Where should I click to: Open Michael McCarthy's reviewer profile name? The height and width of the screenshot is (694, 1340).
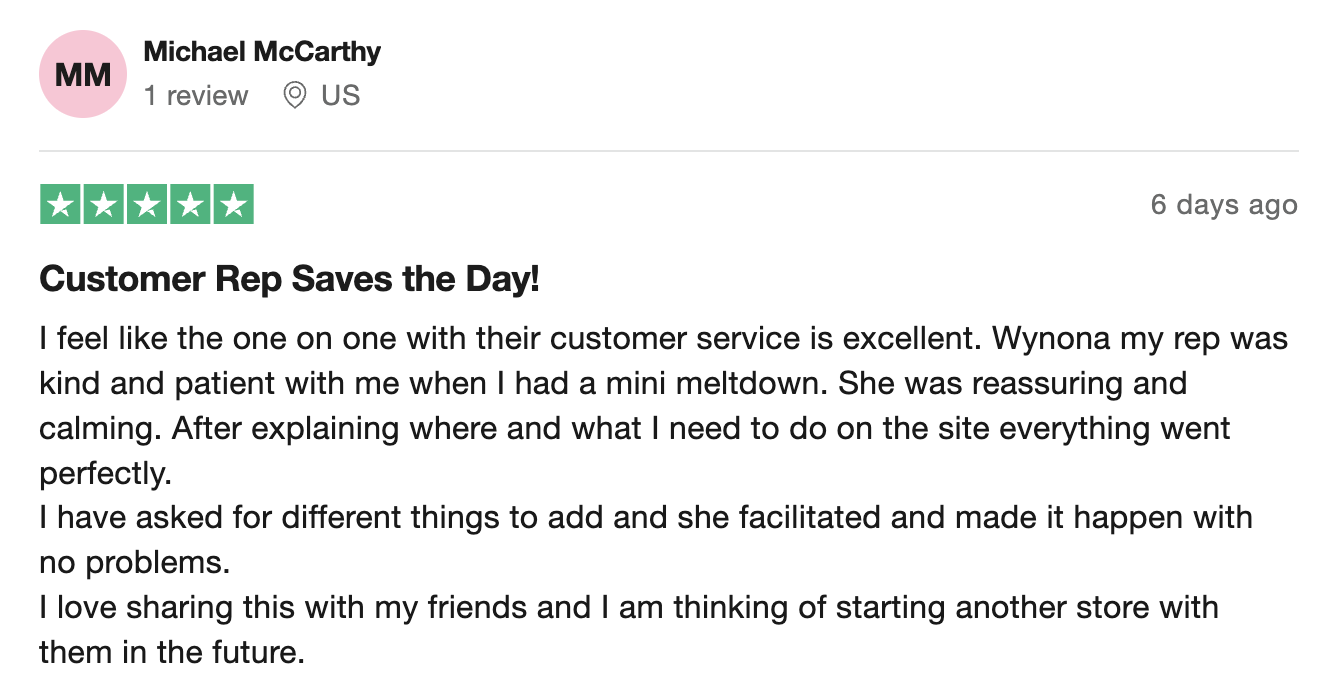(x=262, y=52)
